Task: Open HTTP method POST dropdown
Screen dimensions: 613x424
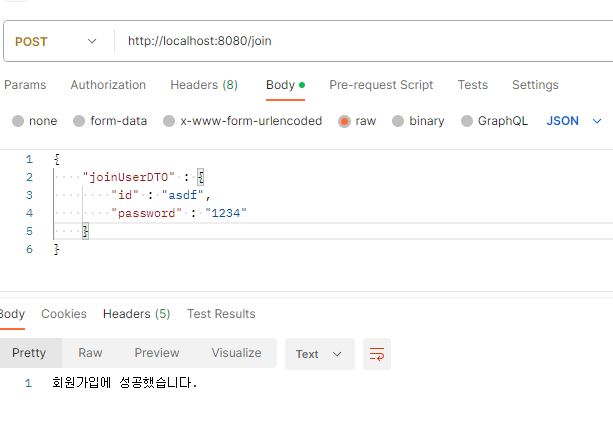Action: (x=56, y=41)
